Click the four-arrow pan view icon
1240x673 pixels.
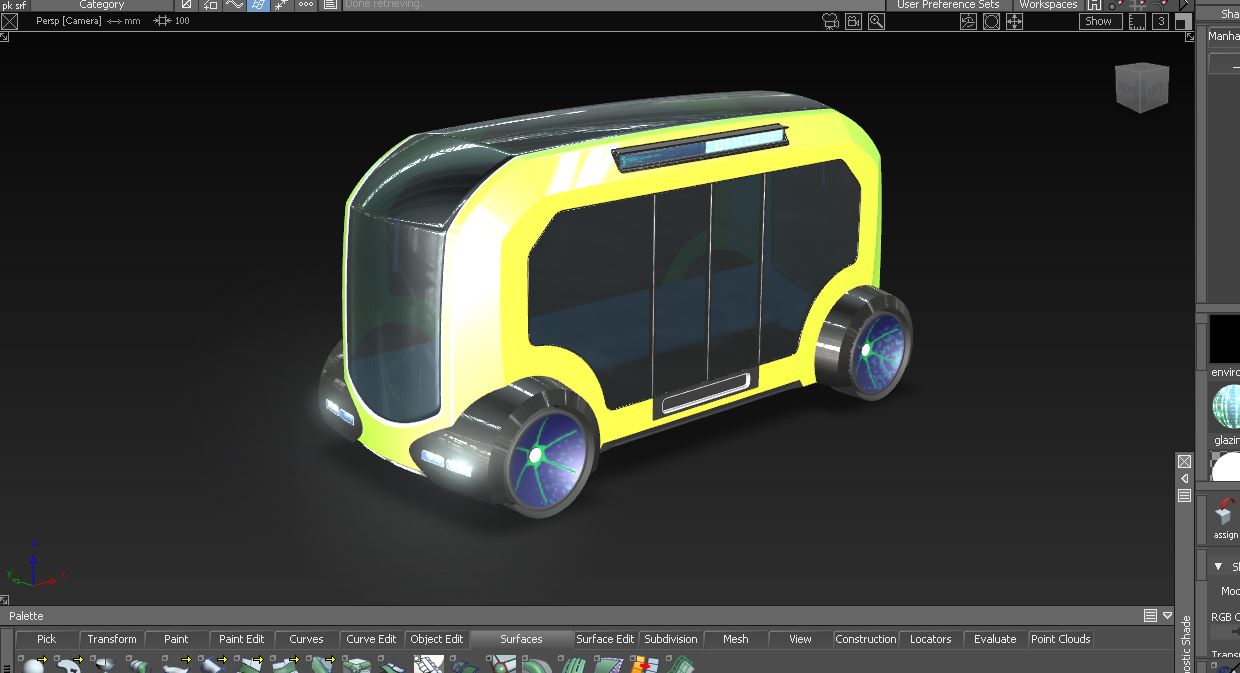pos(1014,21)
